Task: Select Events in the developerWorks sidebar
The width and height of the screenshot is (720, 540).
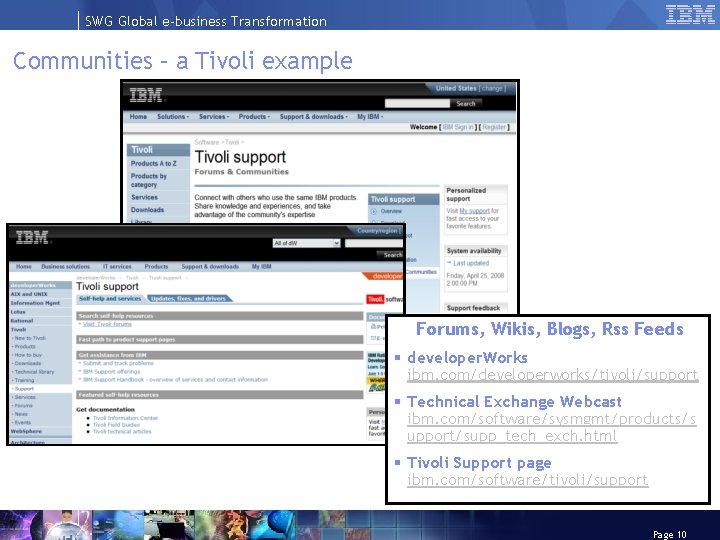Action: 22,422
